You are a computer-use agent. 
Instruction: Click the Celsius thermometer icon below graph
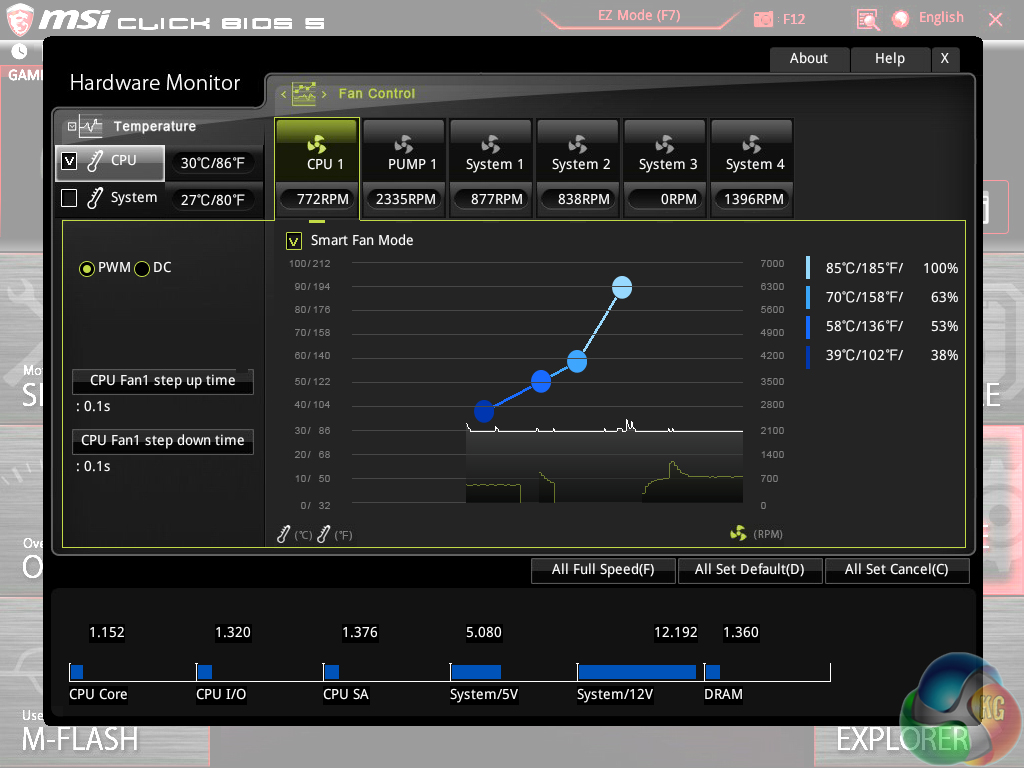pyautogui.click(x=283, y=535)
